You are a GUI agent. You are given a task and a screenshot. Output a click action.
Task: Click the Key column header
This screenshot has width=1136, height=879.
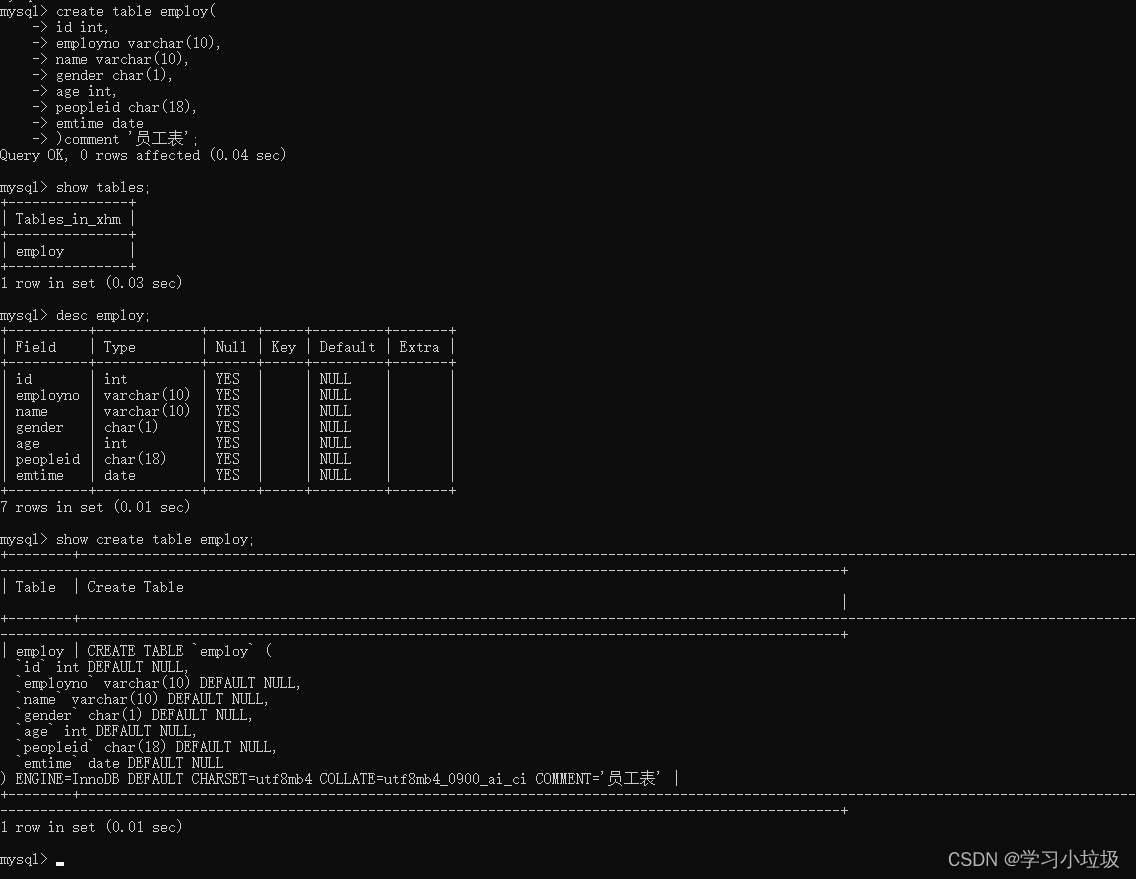point(283,346)
